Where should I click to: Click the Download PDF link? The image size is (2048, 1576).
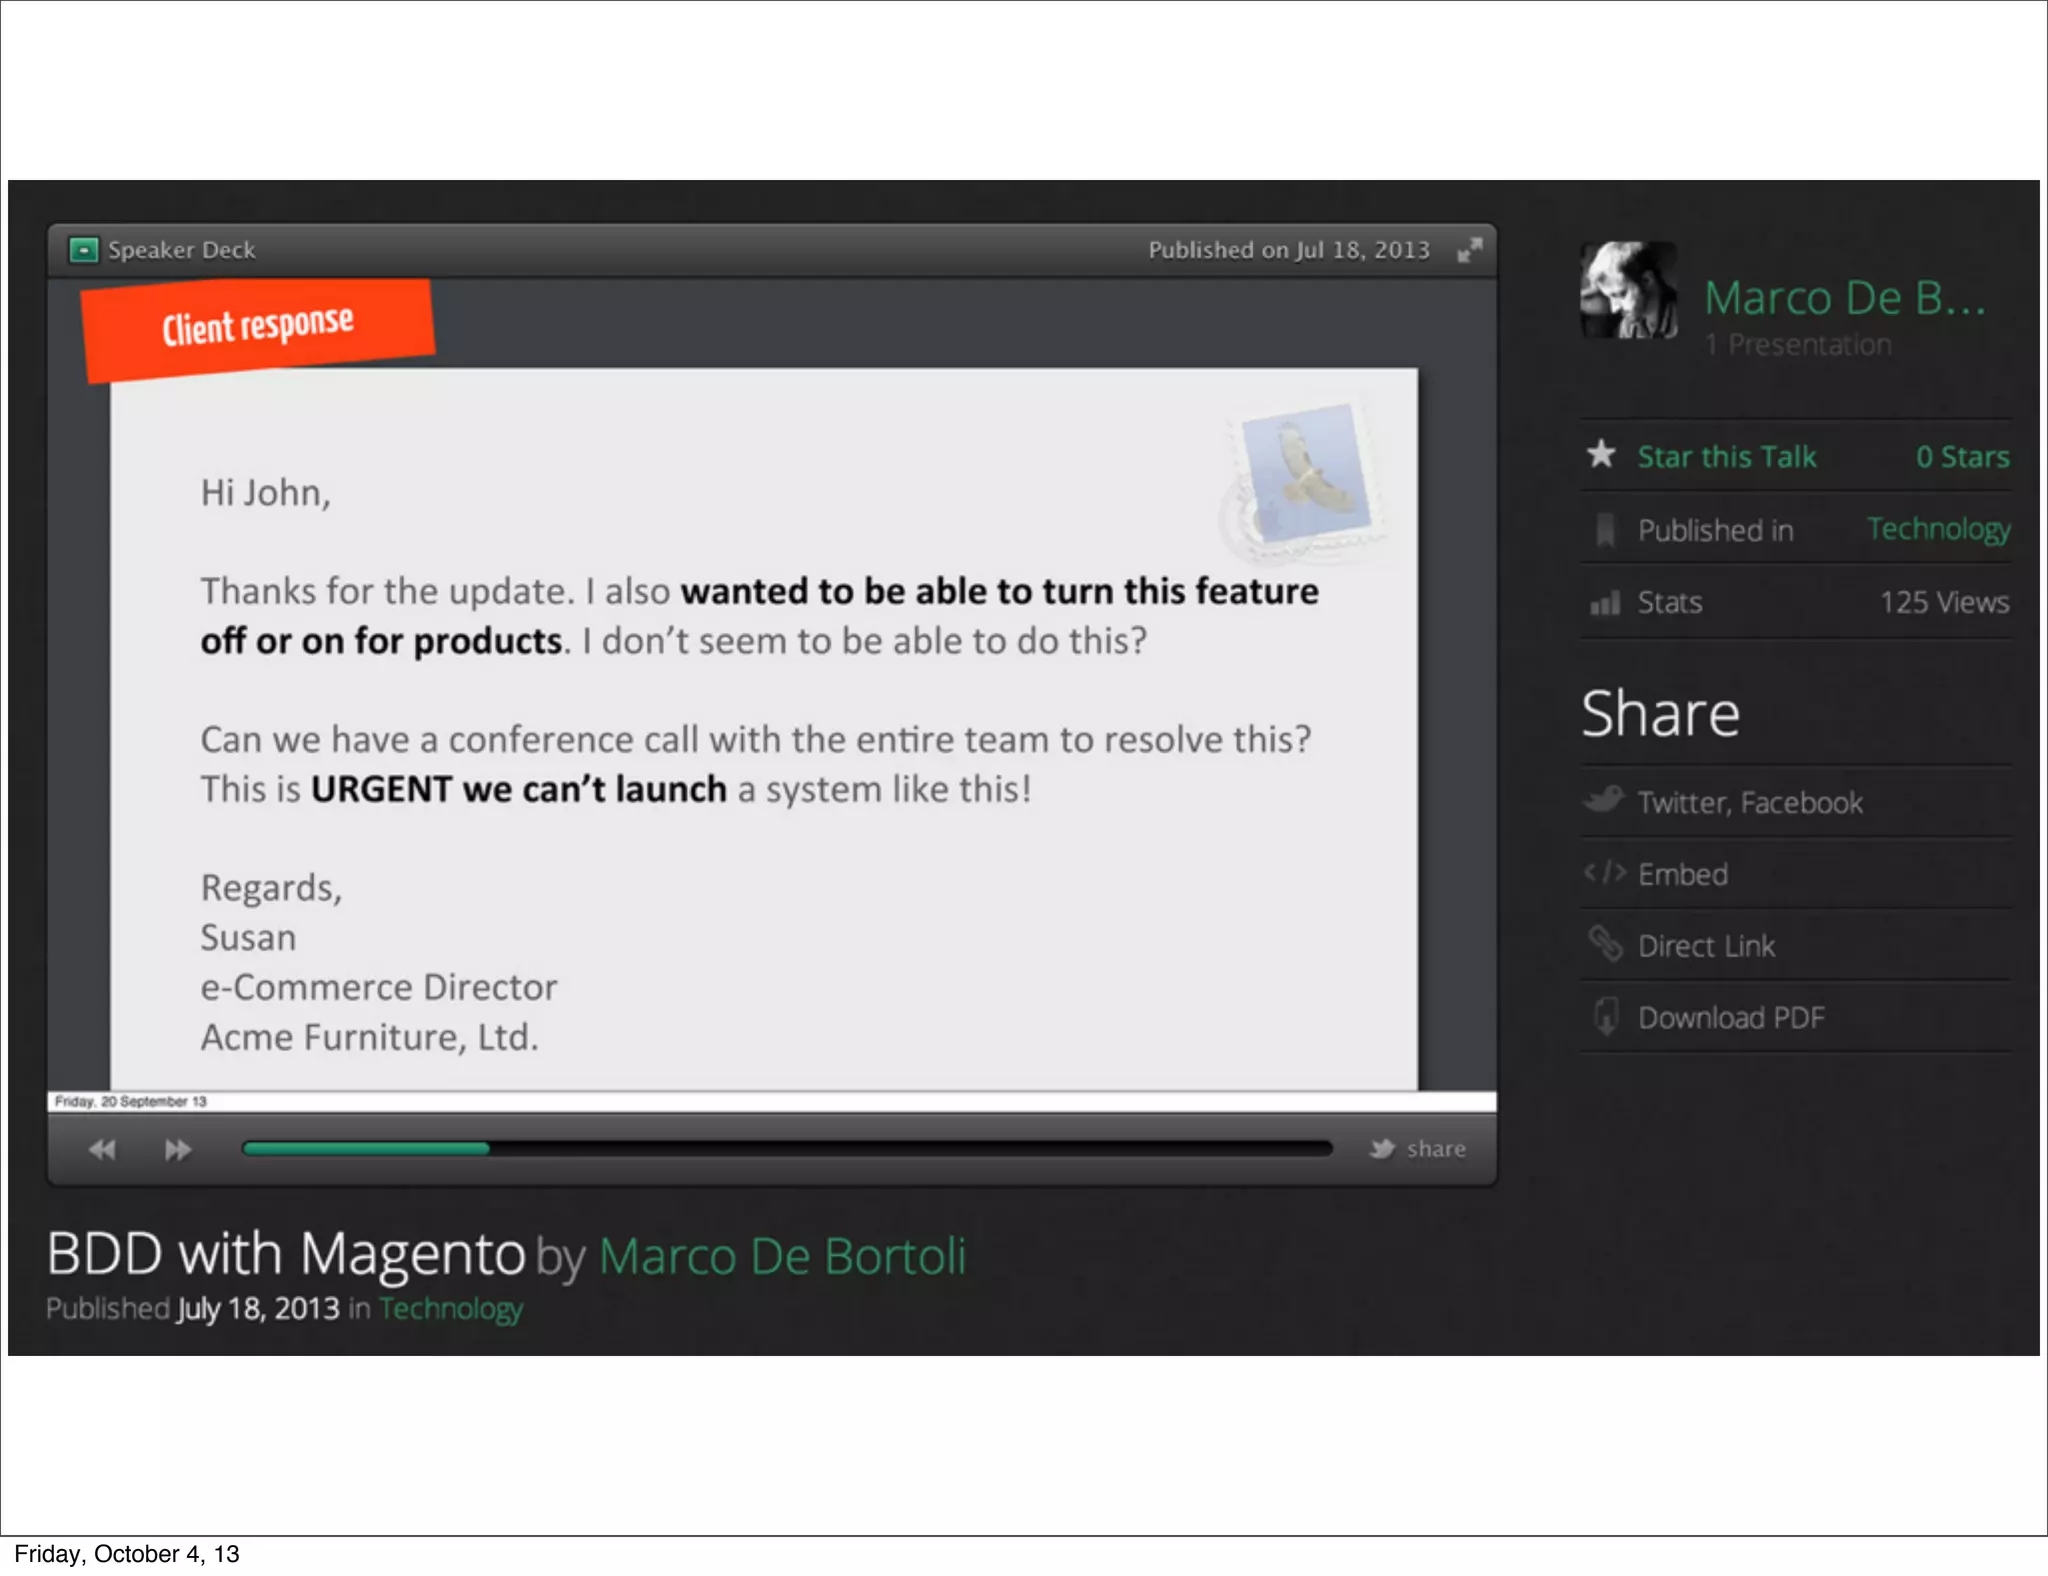1731,1018
